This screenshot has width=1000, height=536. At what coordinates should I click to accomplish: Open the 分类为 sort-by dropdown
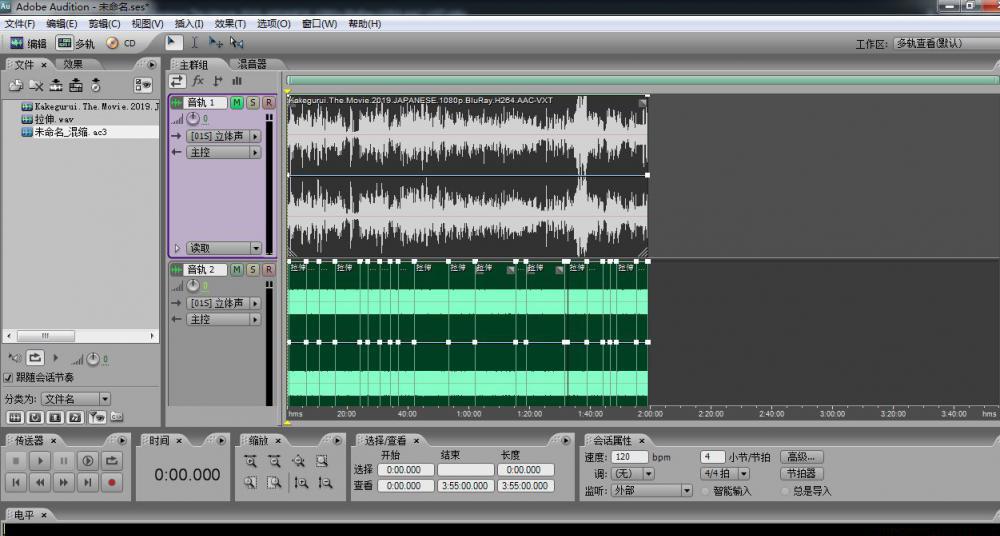point(76,399)
